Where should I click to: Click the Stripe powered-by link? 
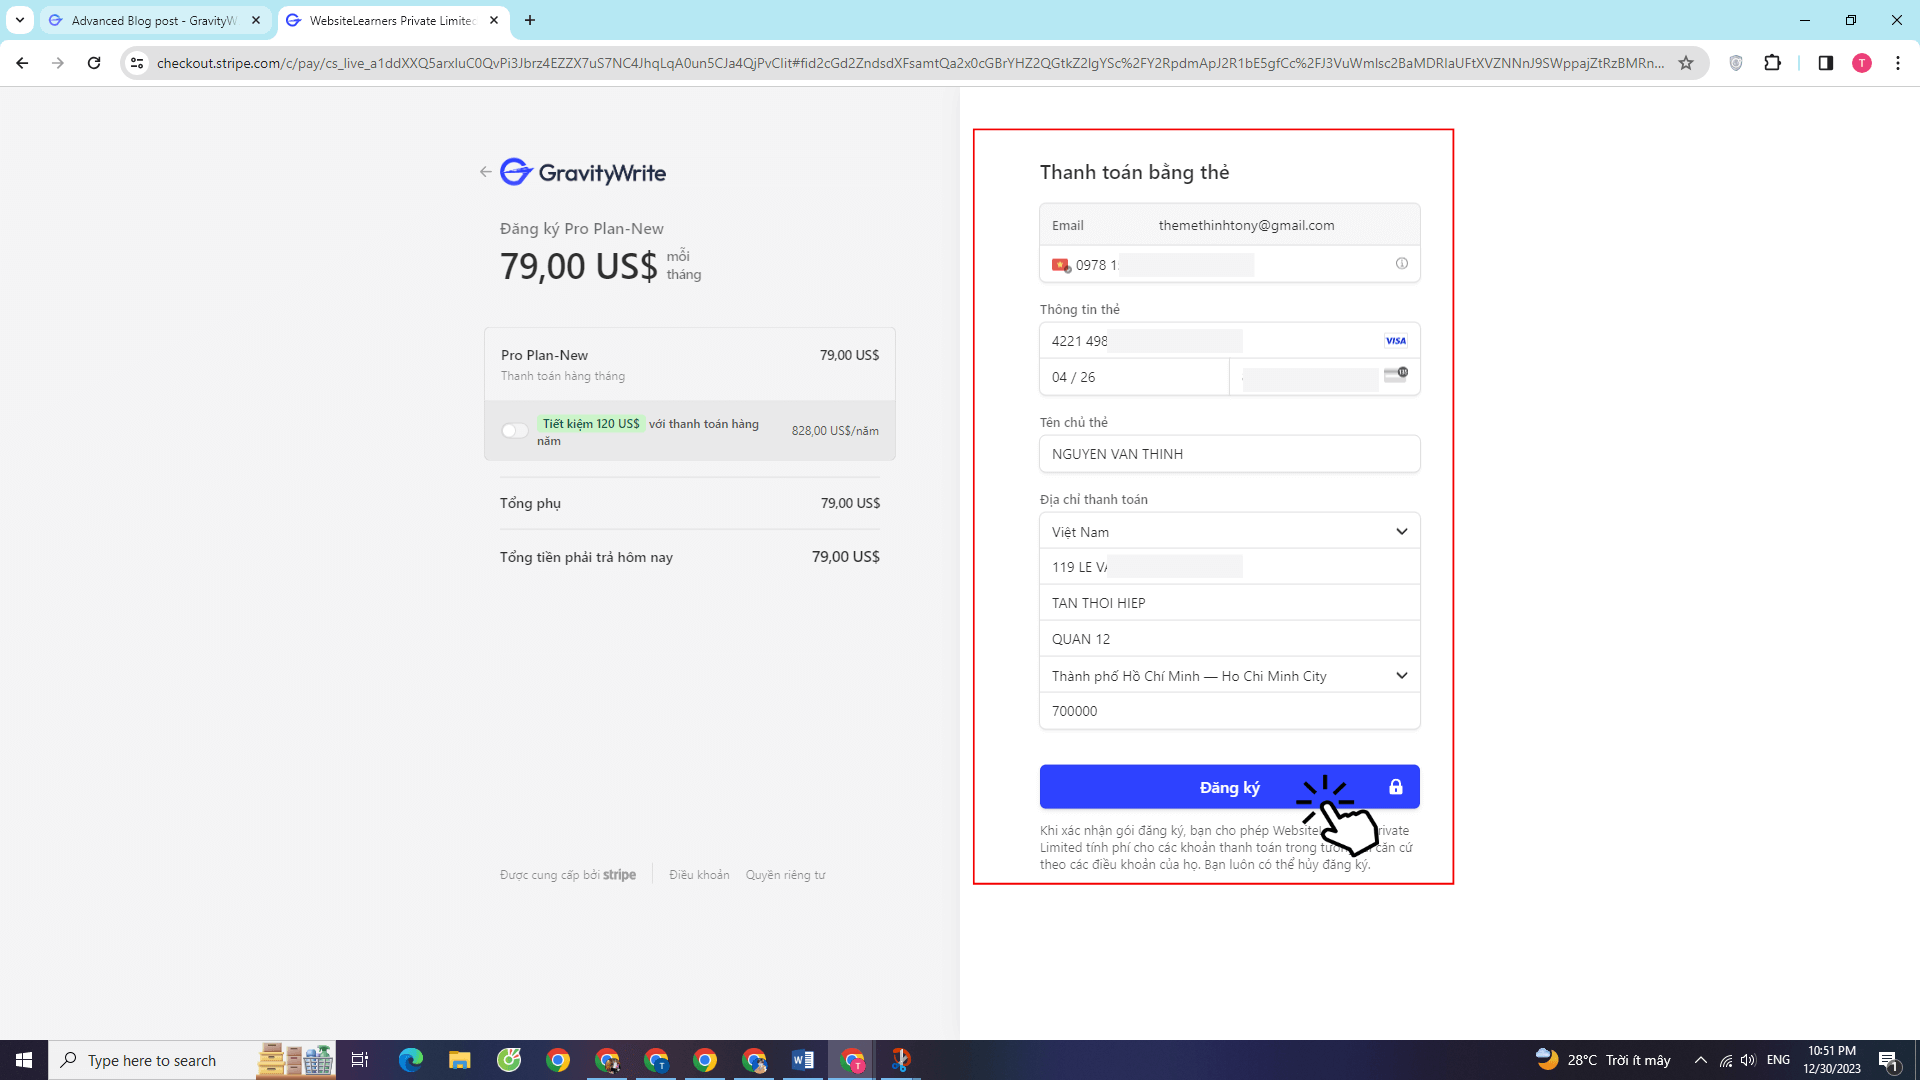point(568,875)
